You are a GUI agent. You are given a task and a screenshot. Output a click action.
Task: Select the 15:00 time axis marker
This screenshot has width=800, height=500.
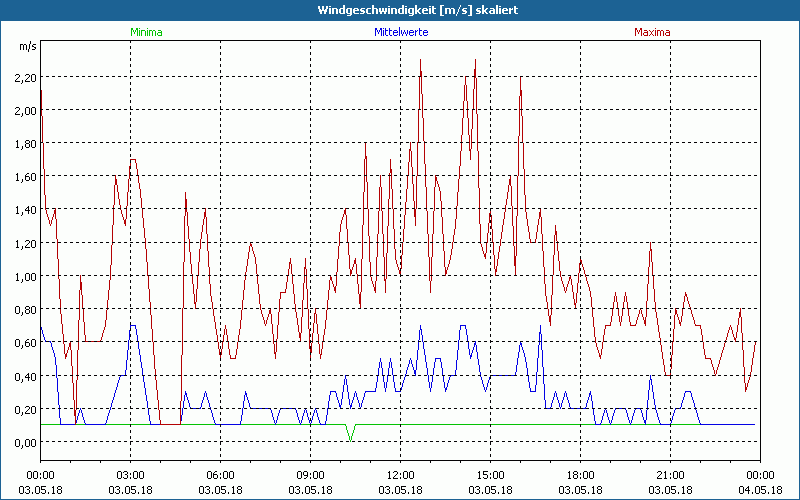point(490,474)
